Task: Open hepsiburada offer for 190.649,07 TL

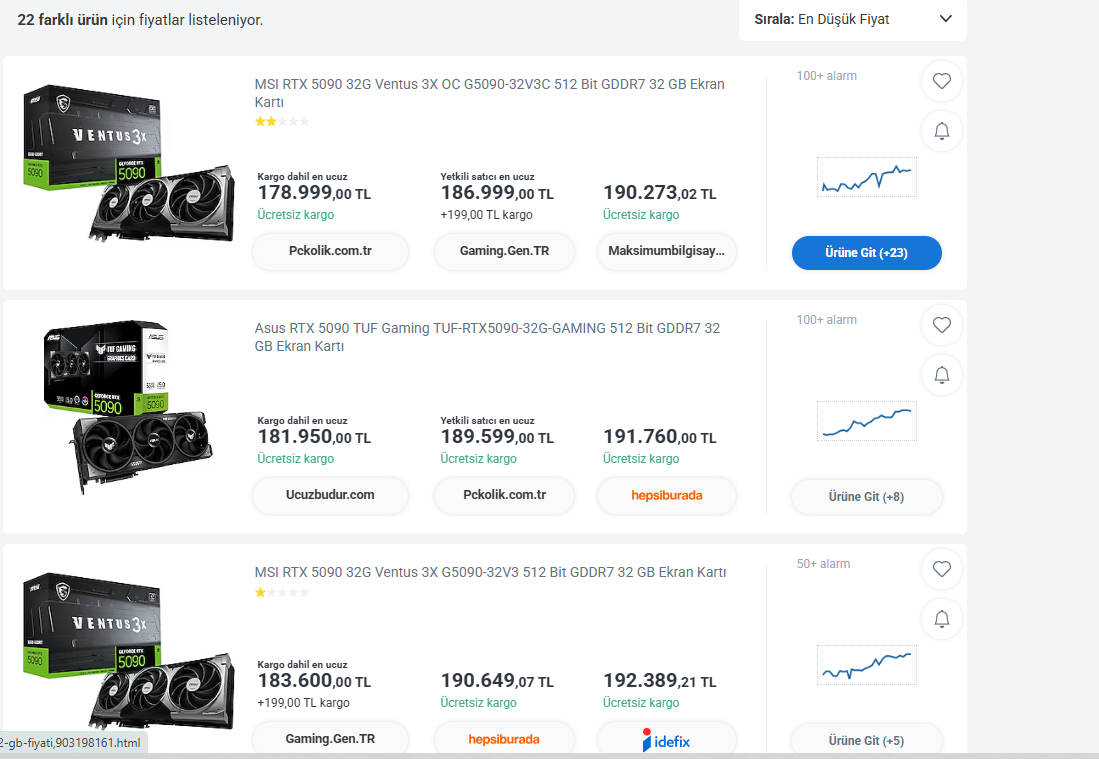Action: point(504,739)
